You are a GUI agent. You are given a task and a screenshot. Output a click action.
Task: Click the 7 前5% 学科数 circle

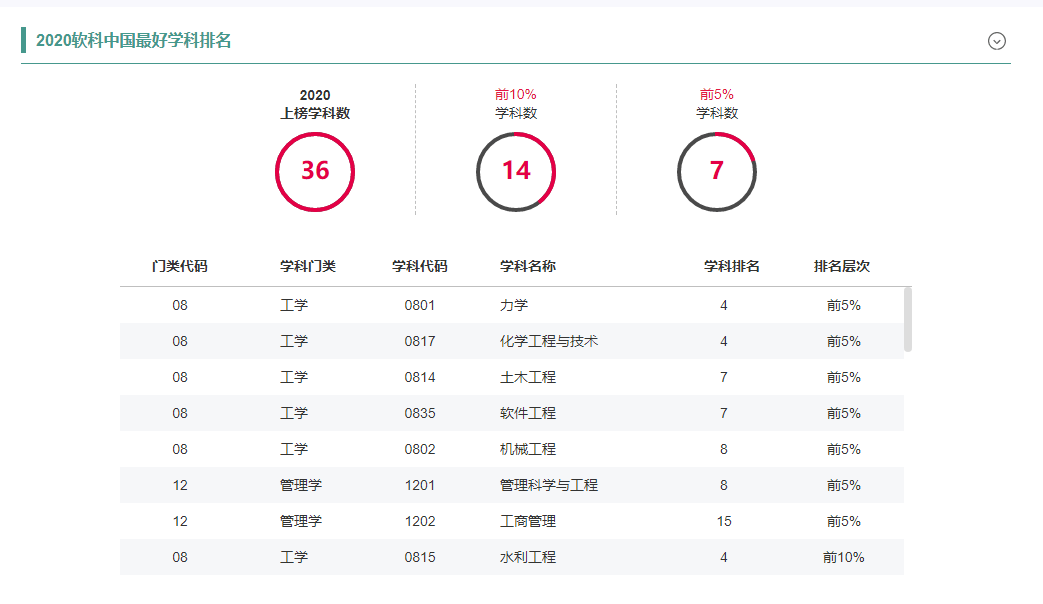pyautogui.click(x=716, y=171)
